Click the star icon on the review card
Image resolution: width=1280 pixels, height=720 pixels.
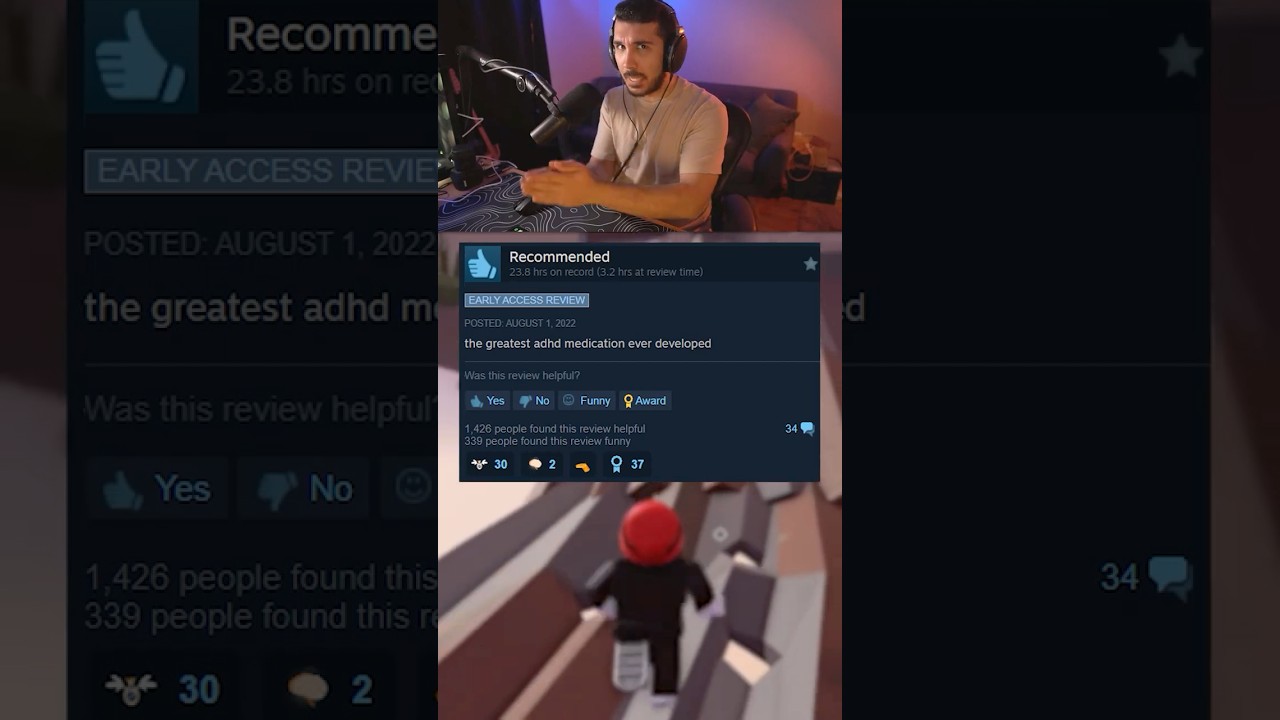pyautogui.click(x=810, y=264)
